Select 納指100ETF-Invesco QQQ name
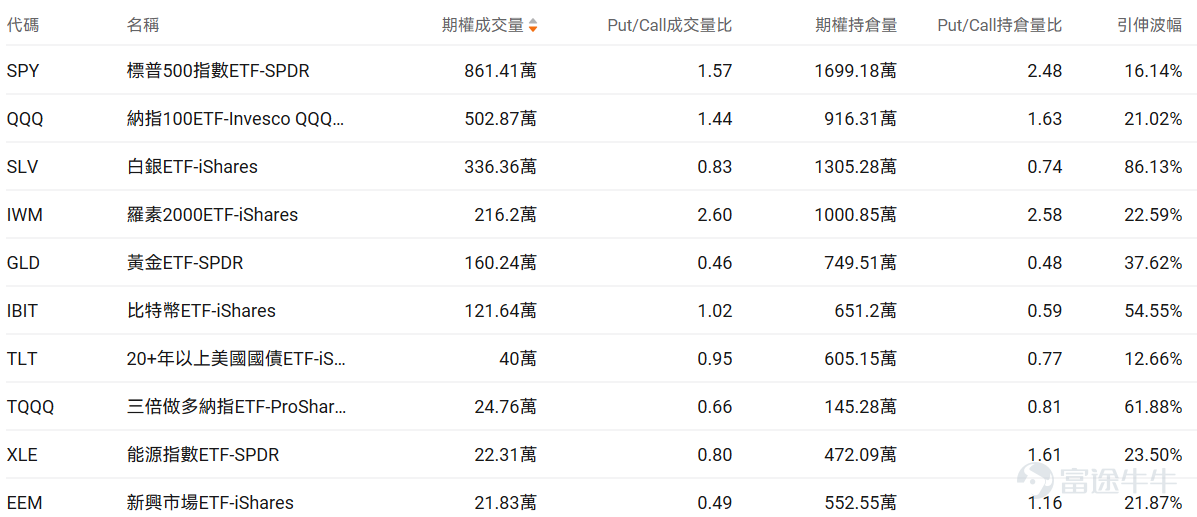Viewport: 1197px width, 517px height. tap(236, 119)
